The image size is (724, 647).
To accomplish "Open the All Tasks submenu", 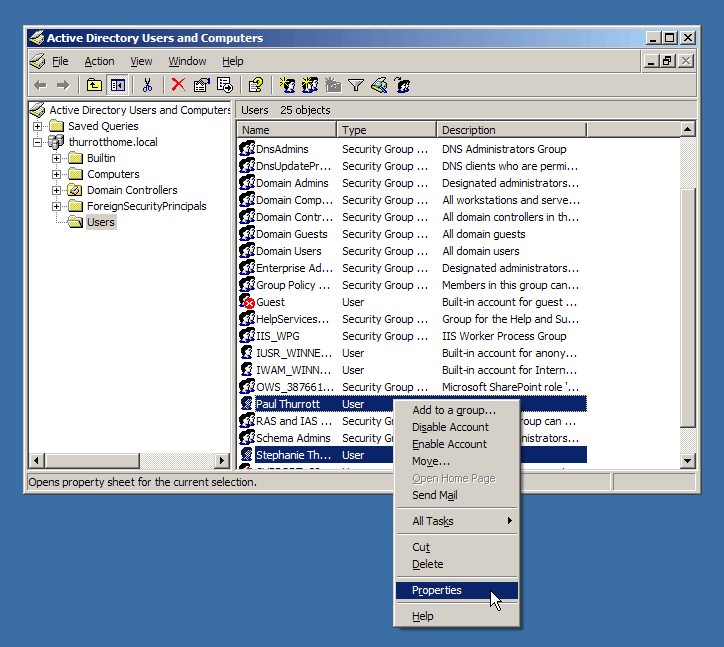I will (x=457, y=521).
